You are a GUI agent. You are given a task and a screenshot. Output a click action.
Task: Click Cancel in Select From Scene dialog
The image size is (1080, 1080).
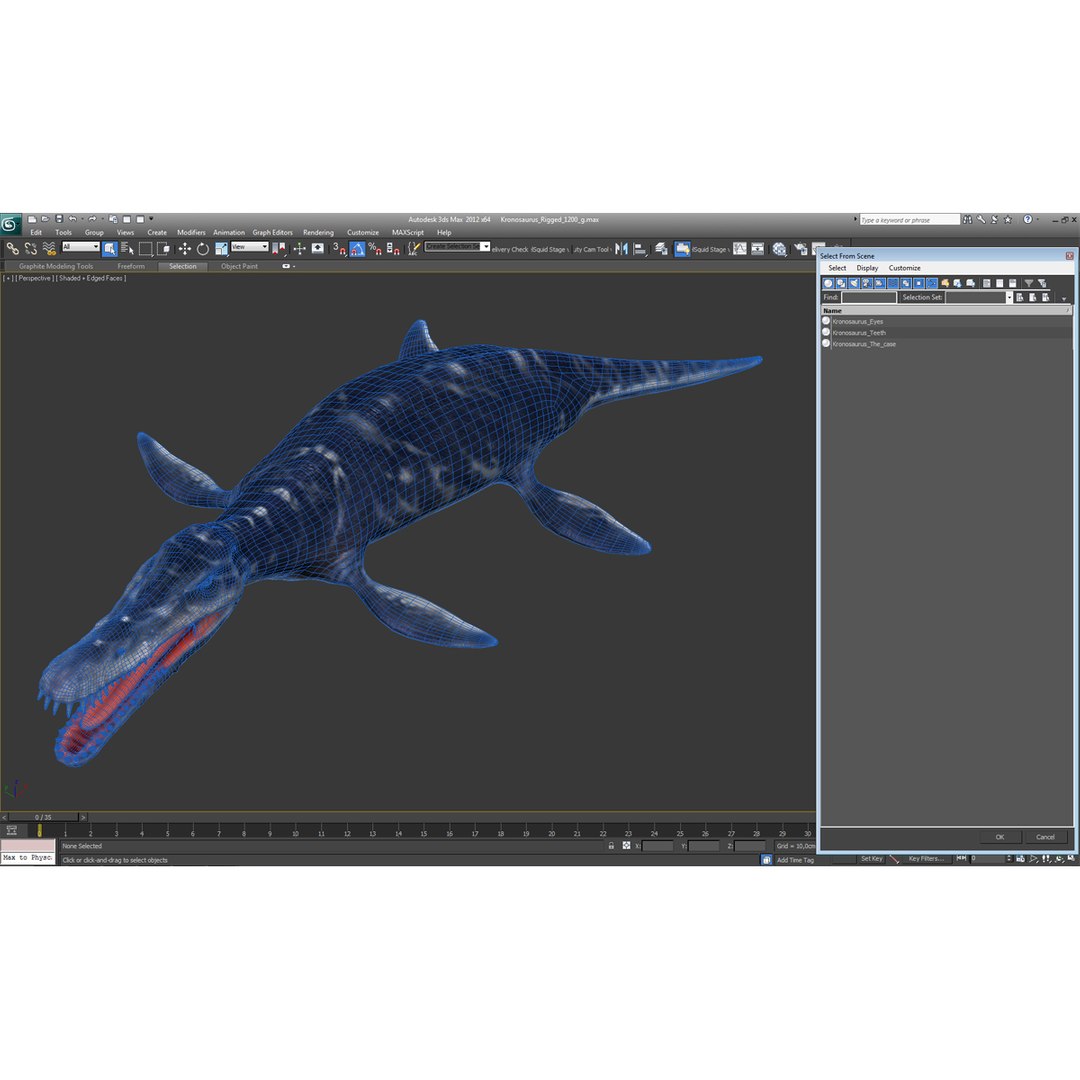[1045, 837]
